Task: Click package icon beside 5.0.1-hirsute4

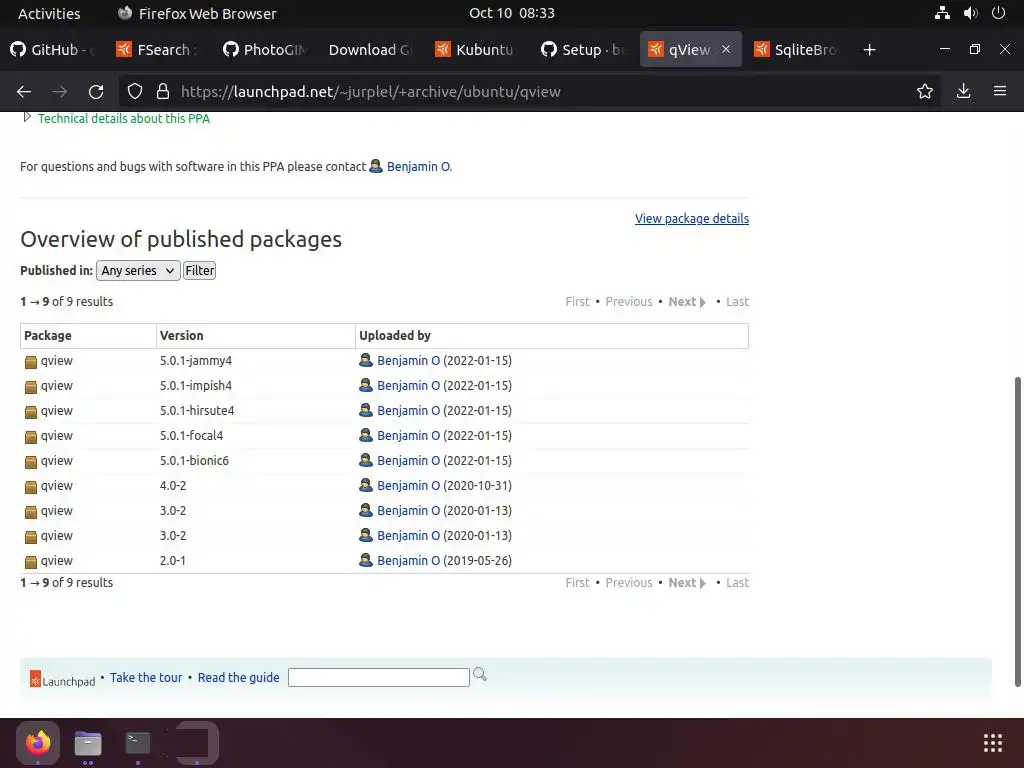Action: coord(31,411)
